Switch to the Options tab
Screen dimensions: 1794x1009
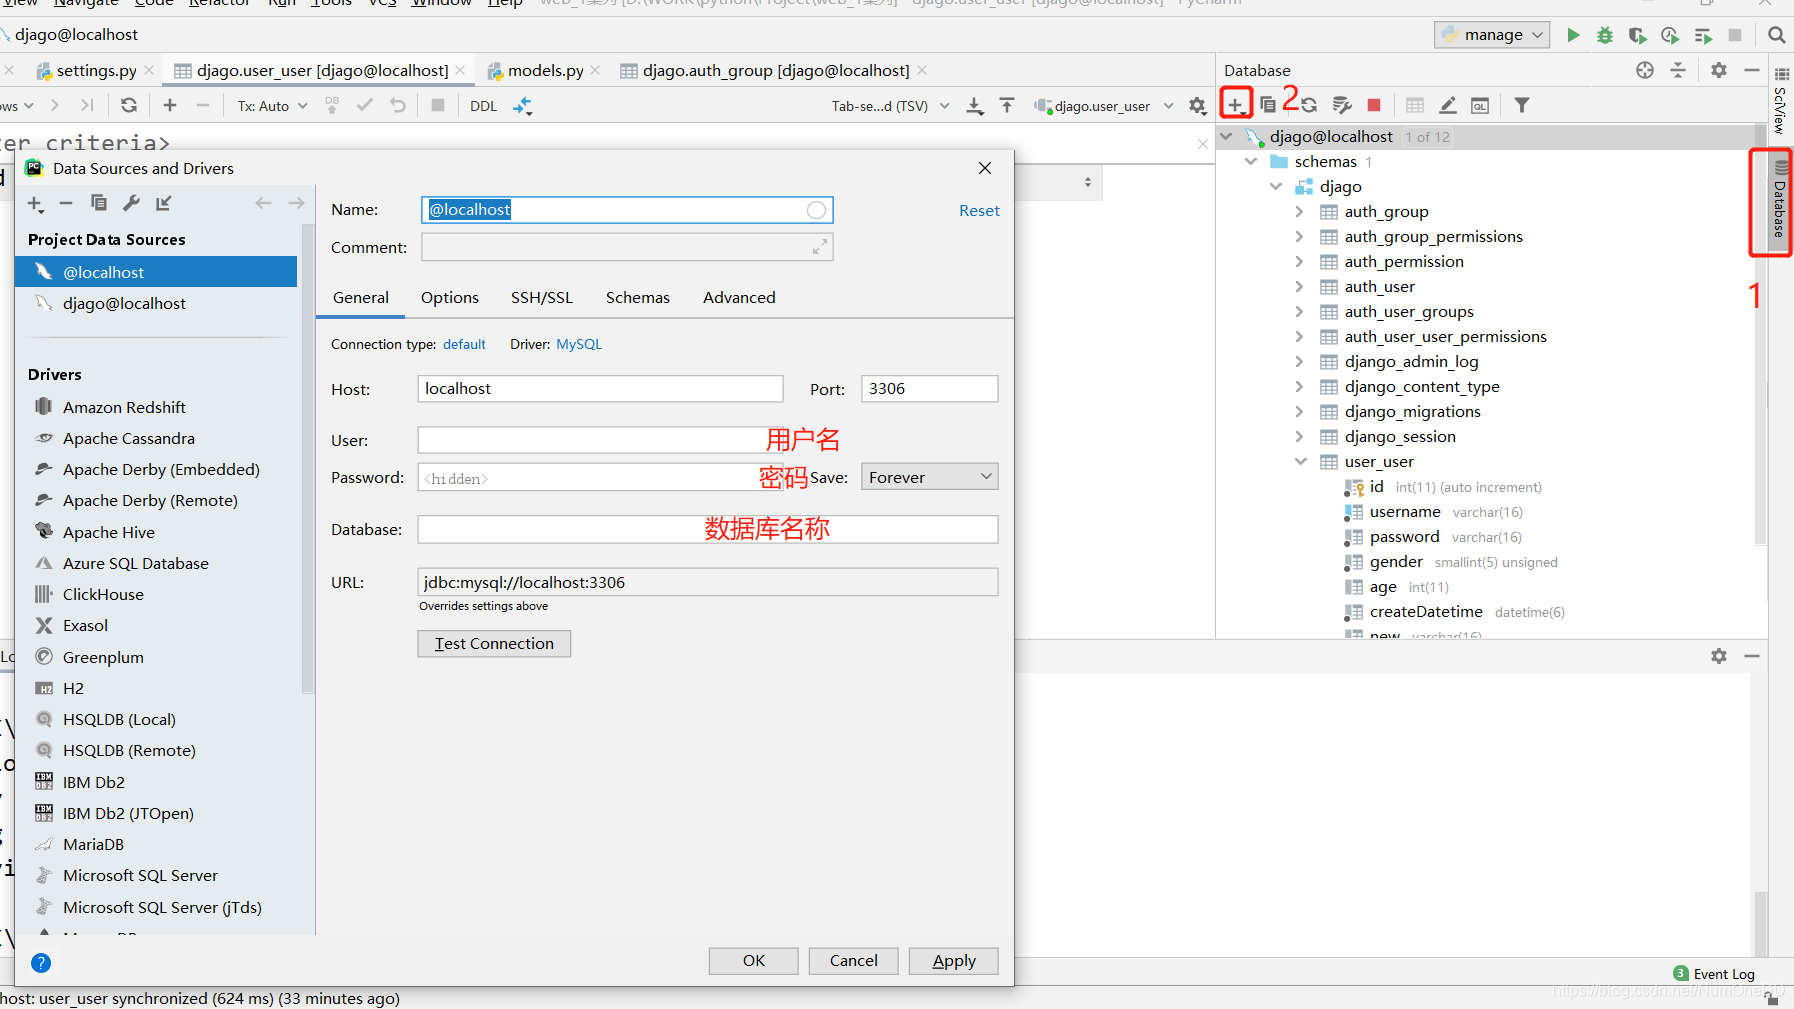(x=449, y=298)
